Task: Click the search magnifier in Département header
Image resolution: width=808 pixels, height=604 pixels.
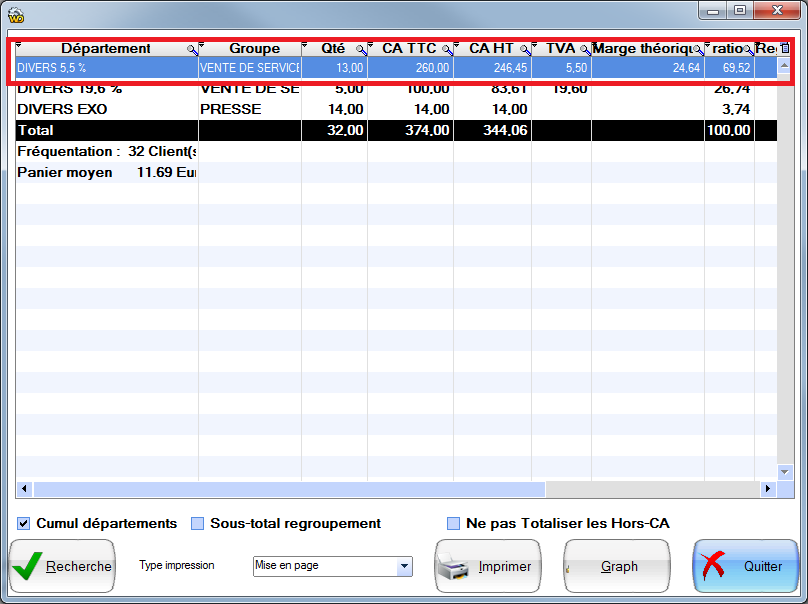Action: [x=191, y=49]
